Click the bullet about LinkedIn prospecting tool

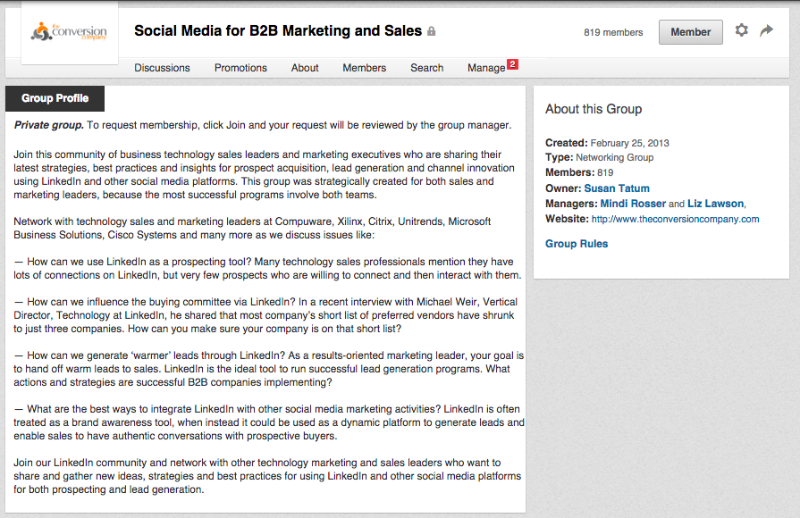(267, 268)
